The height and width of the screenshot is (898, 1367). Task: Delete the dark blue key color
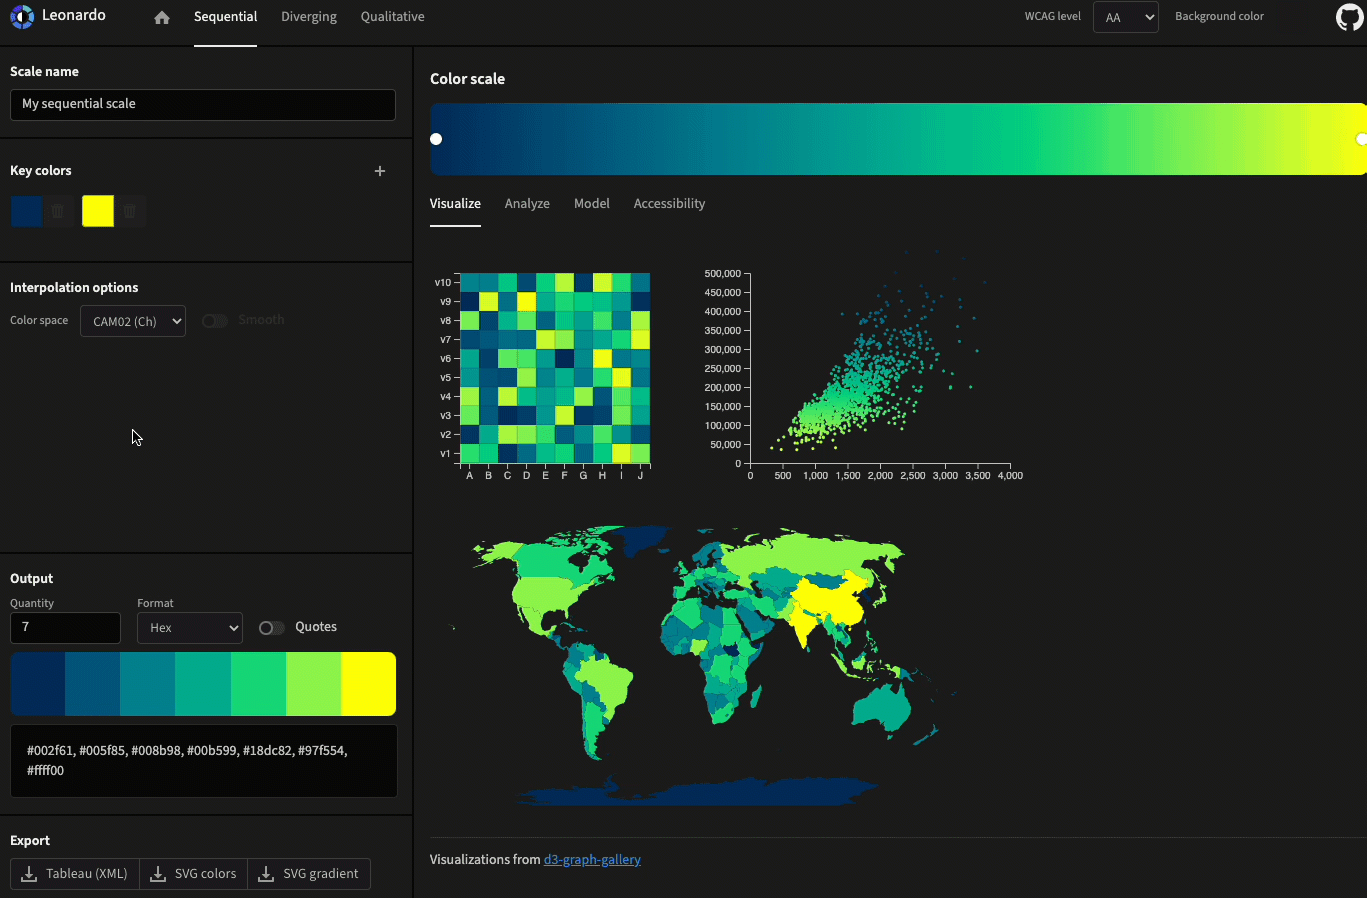(x=58, y=211)
